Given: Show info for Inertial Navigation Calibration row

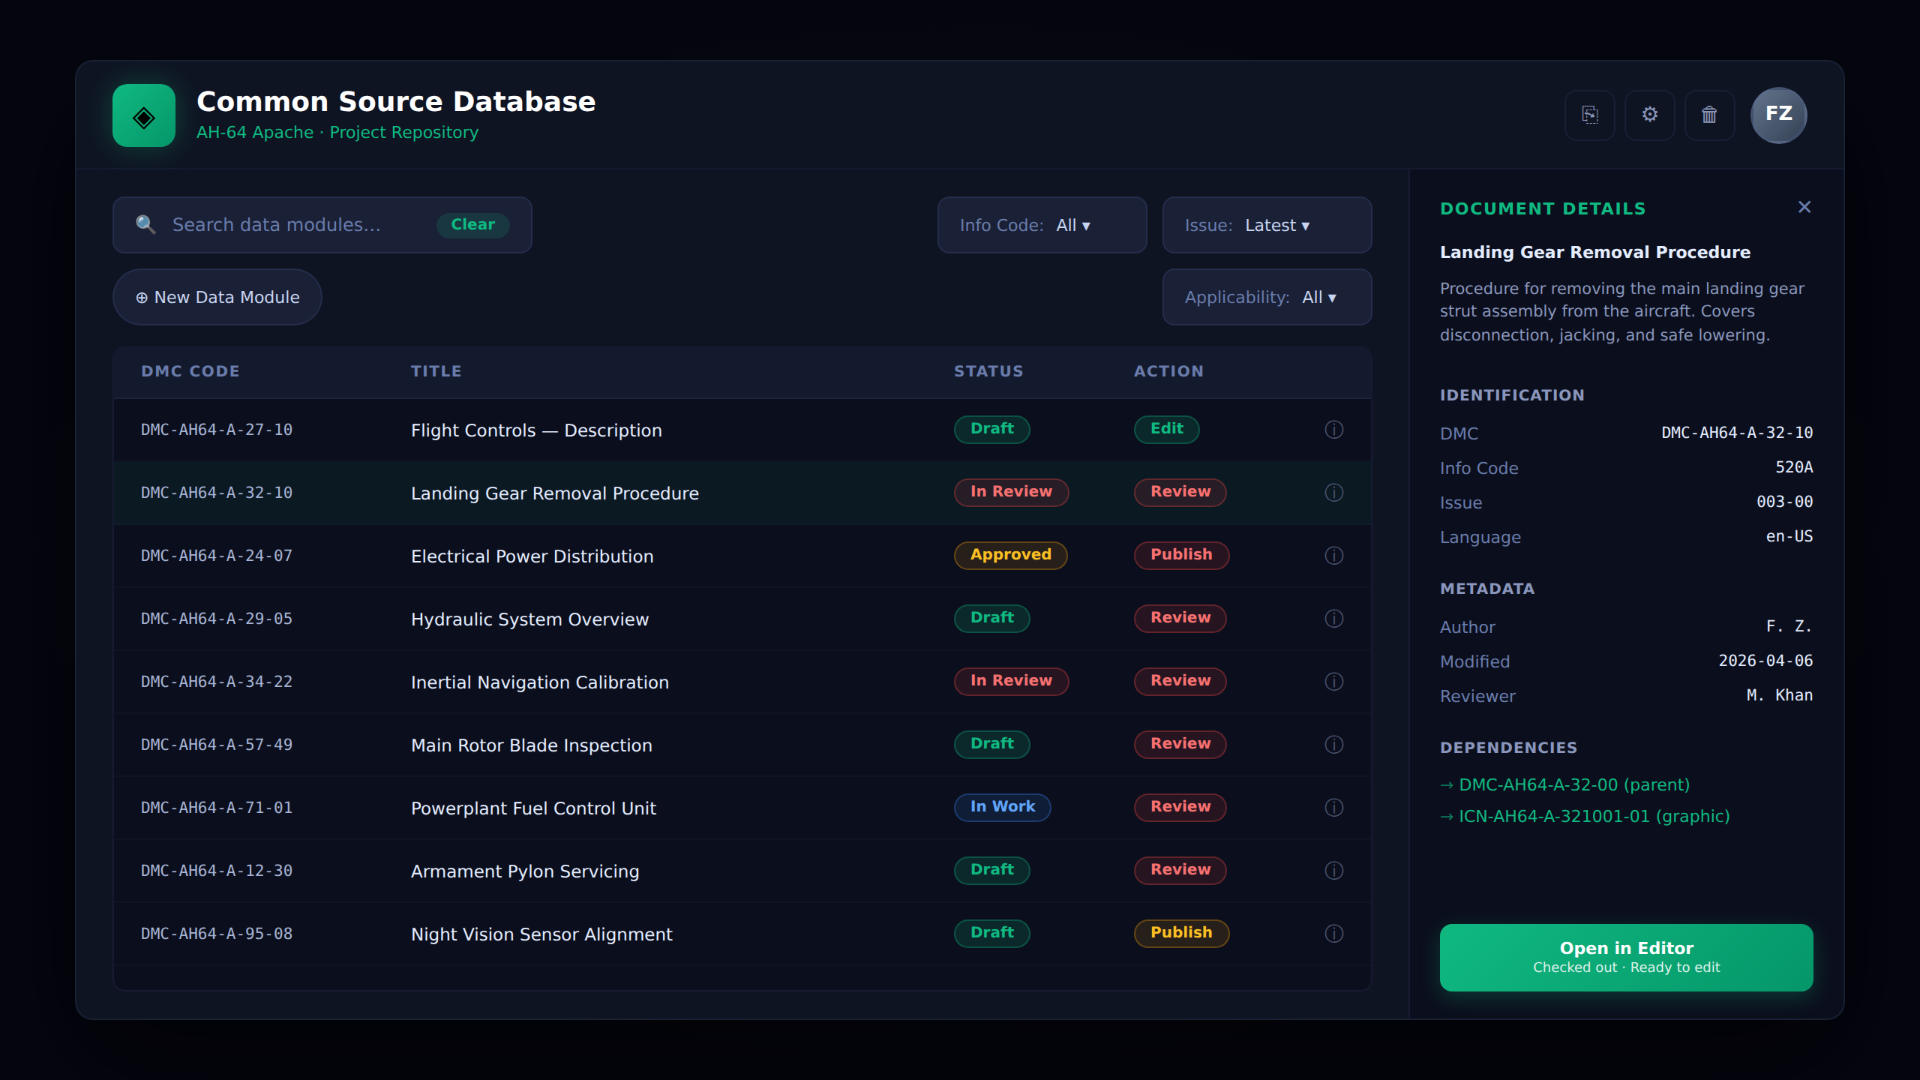Looking at the screenshot, I should click(1334, 681).
